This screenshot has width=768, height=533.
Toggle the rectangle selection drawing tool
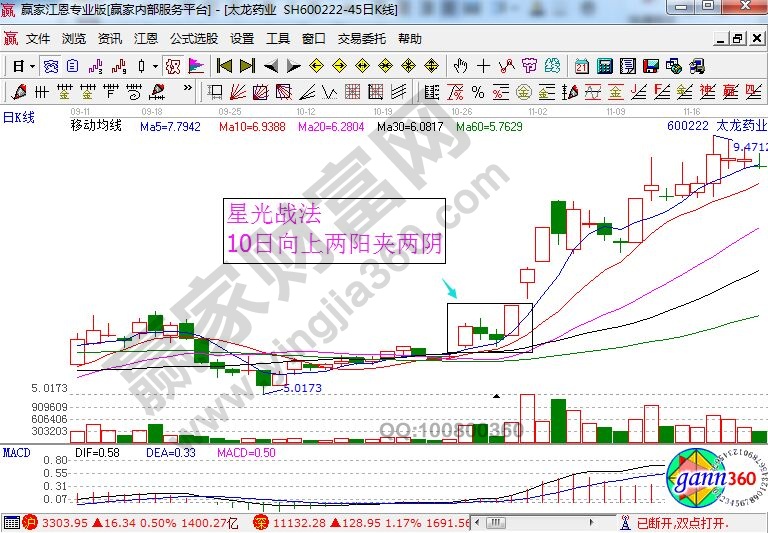click(214, 92)
